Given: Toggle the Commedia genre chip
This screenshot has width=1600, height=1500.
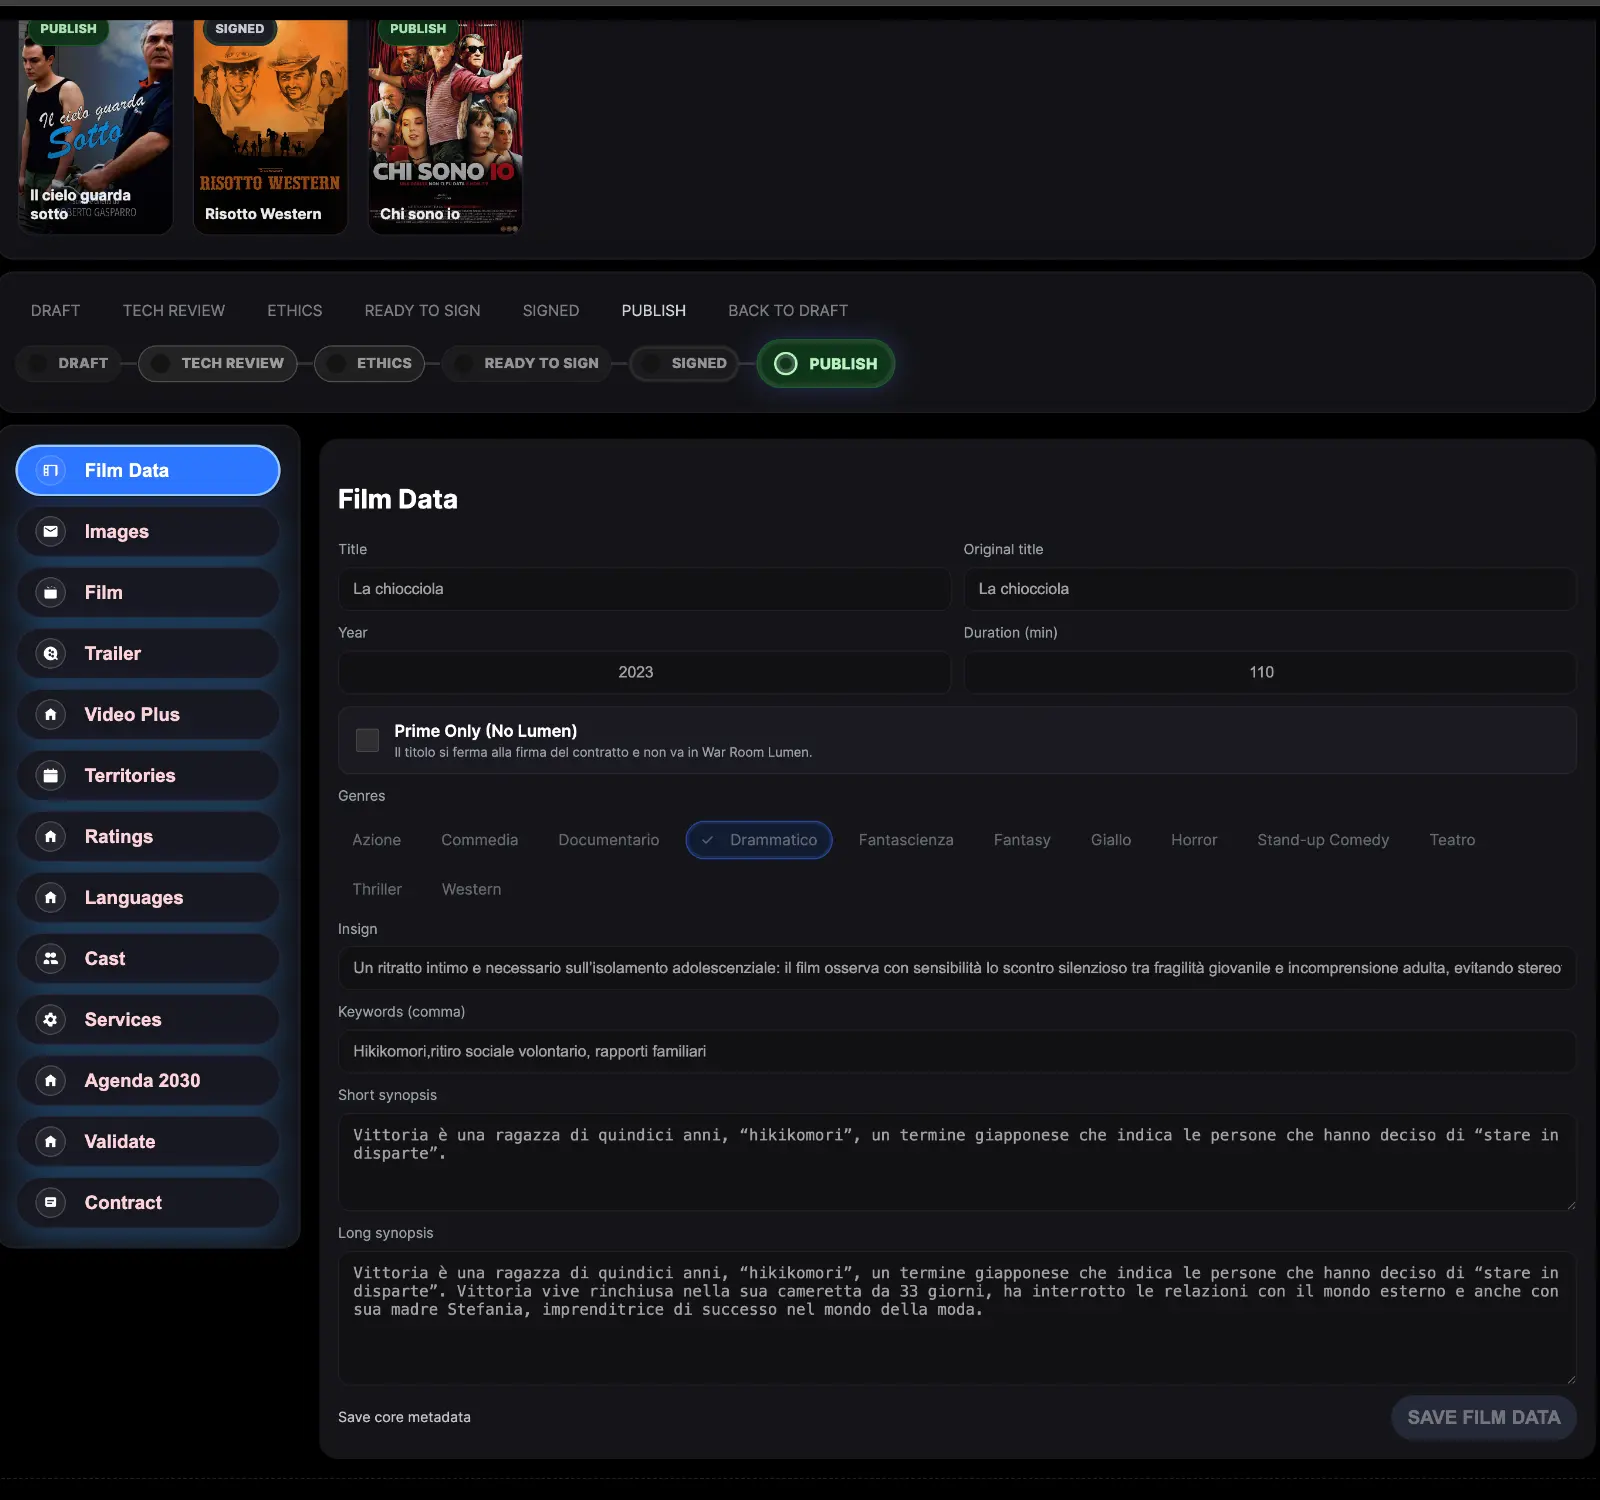Looking at the screenshot, I should [x=479, y=840].
